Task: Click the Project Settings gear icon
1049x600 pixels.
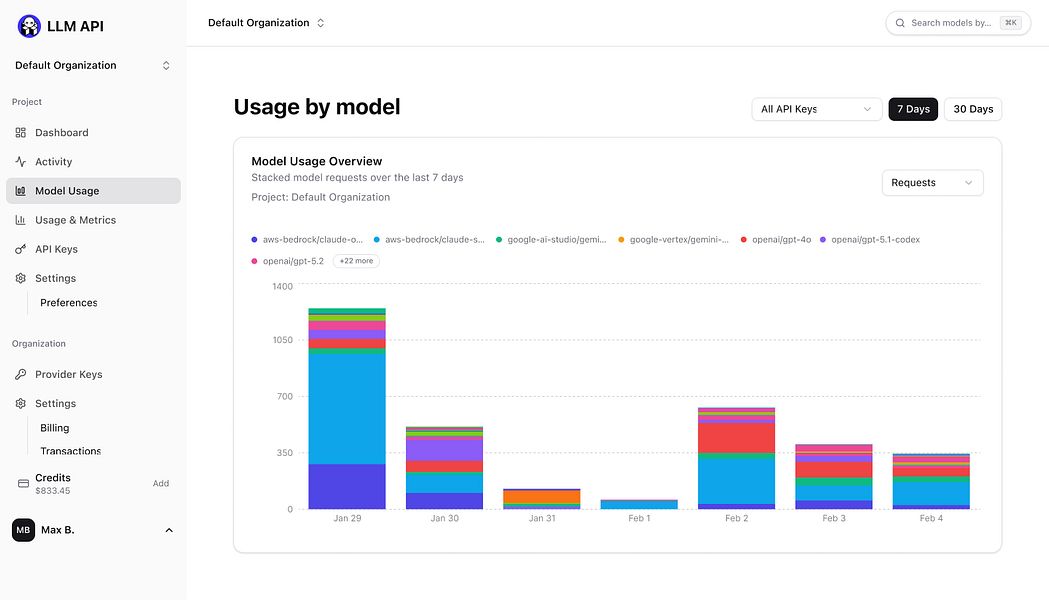Action: pyautogui.click(x=21, y=278)
